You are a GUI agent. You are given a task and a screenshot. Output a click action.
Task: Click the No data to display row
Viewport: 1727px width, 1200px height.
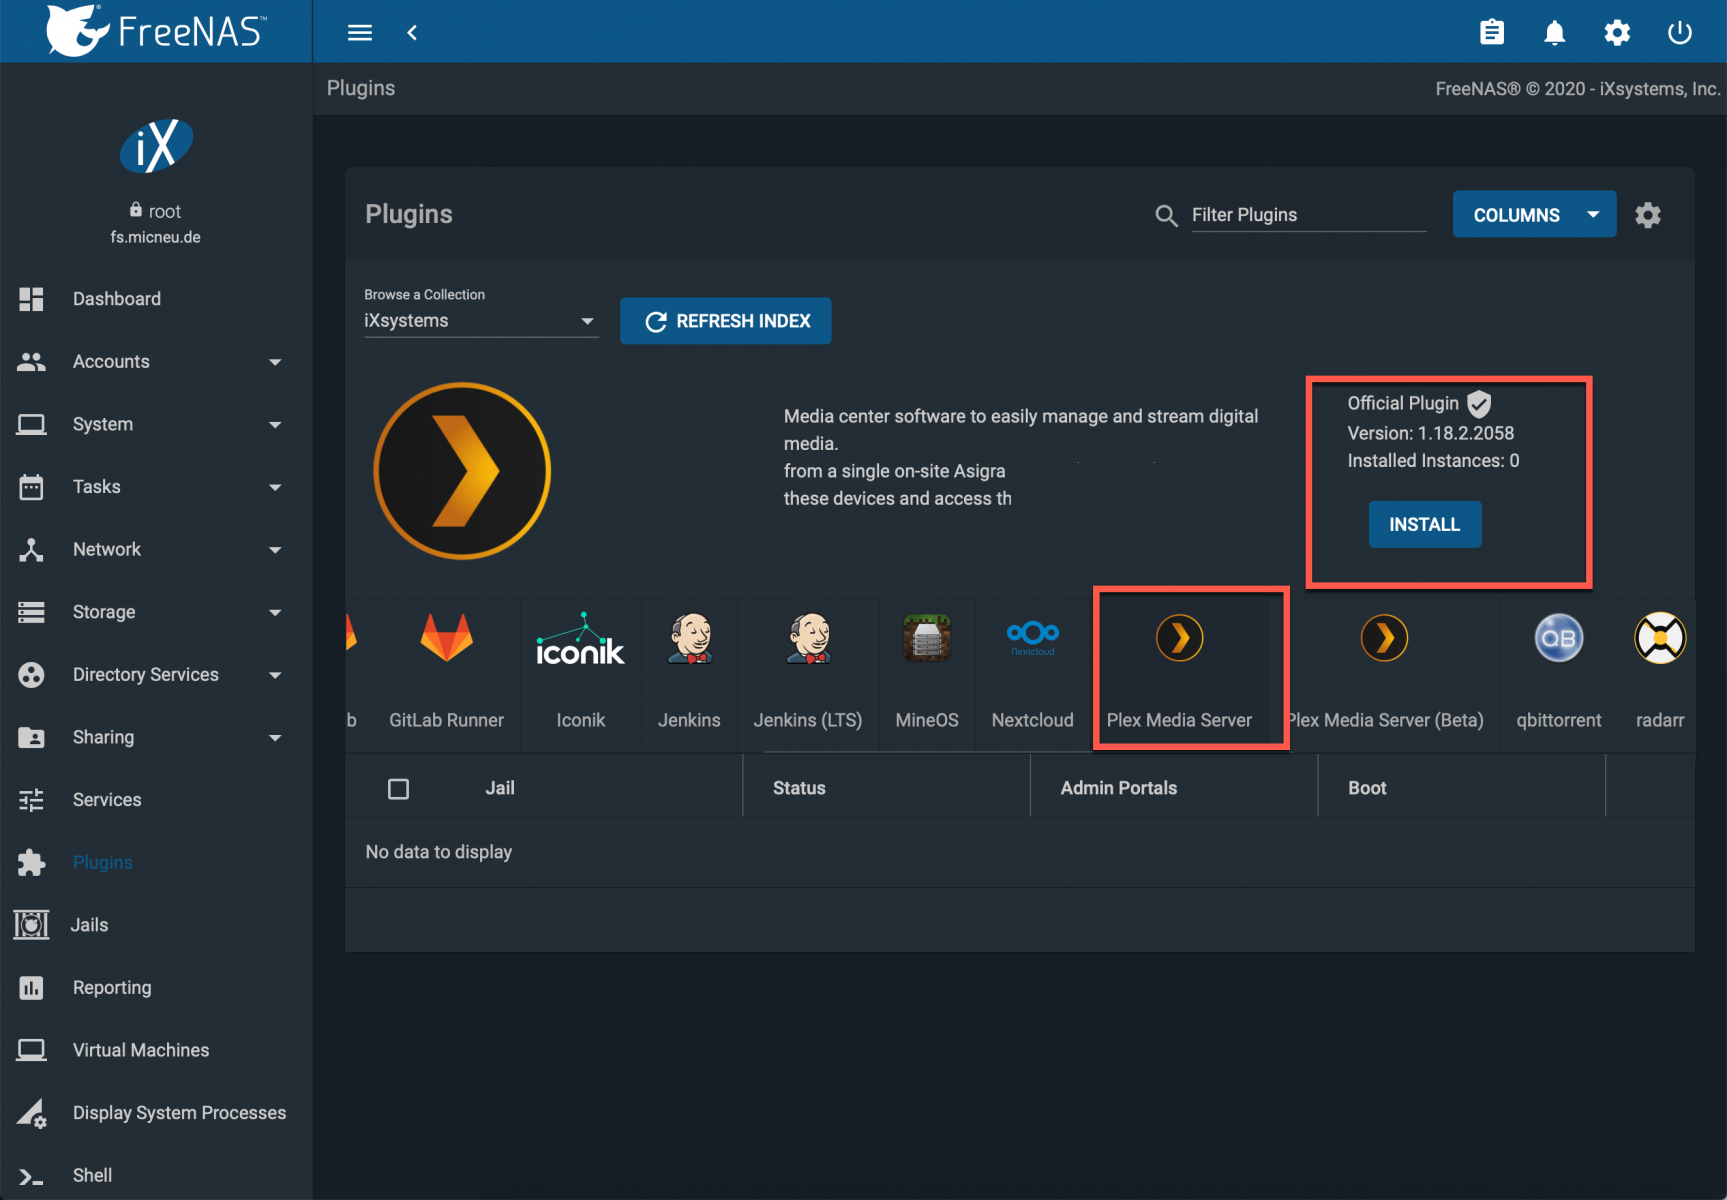[x=1020, y=852]
